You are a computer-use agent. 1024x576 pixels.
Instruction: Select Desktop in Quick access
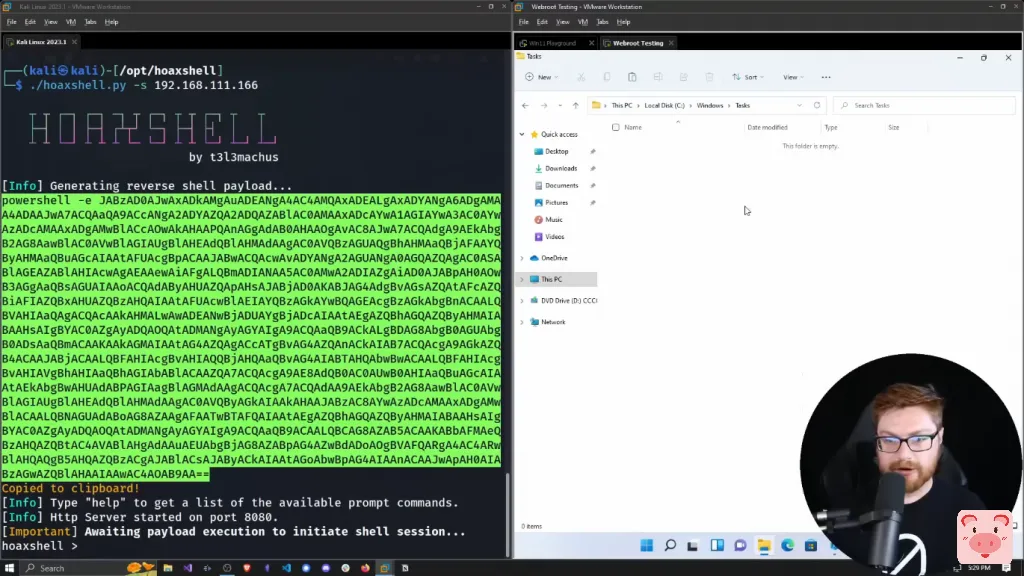coord(556,152)
